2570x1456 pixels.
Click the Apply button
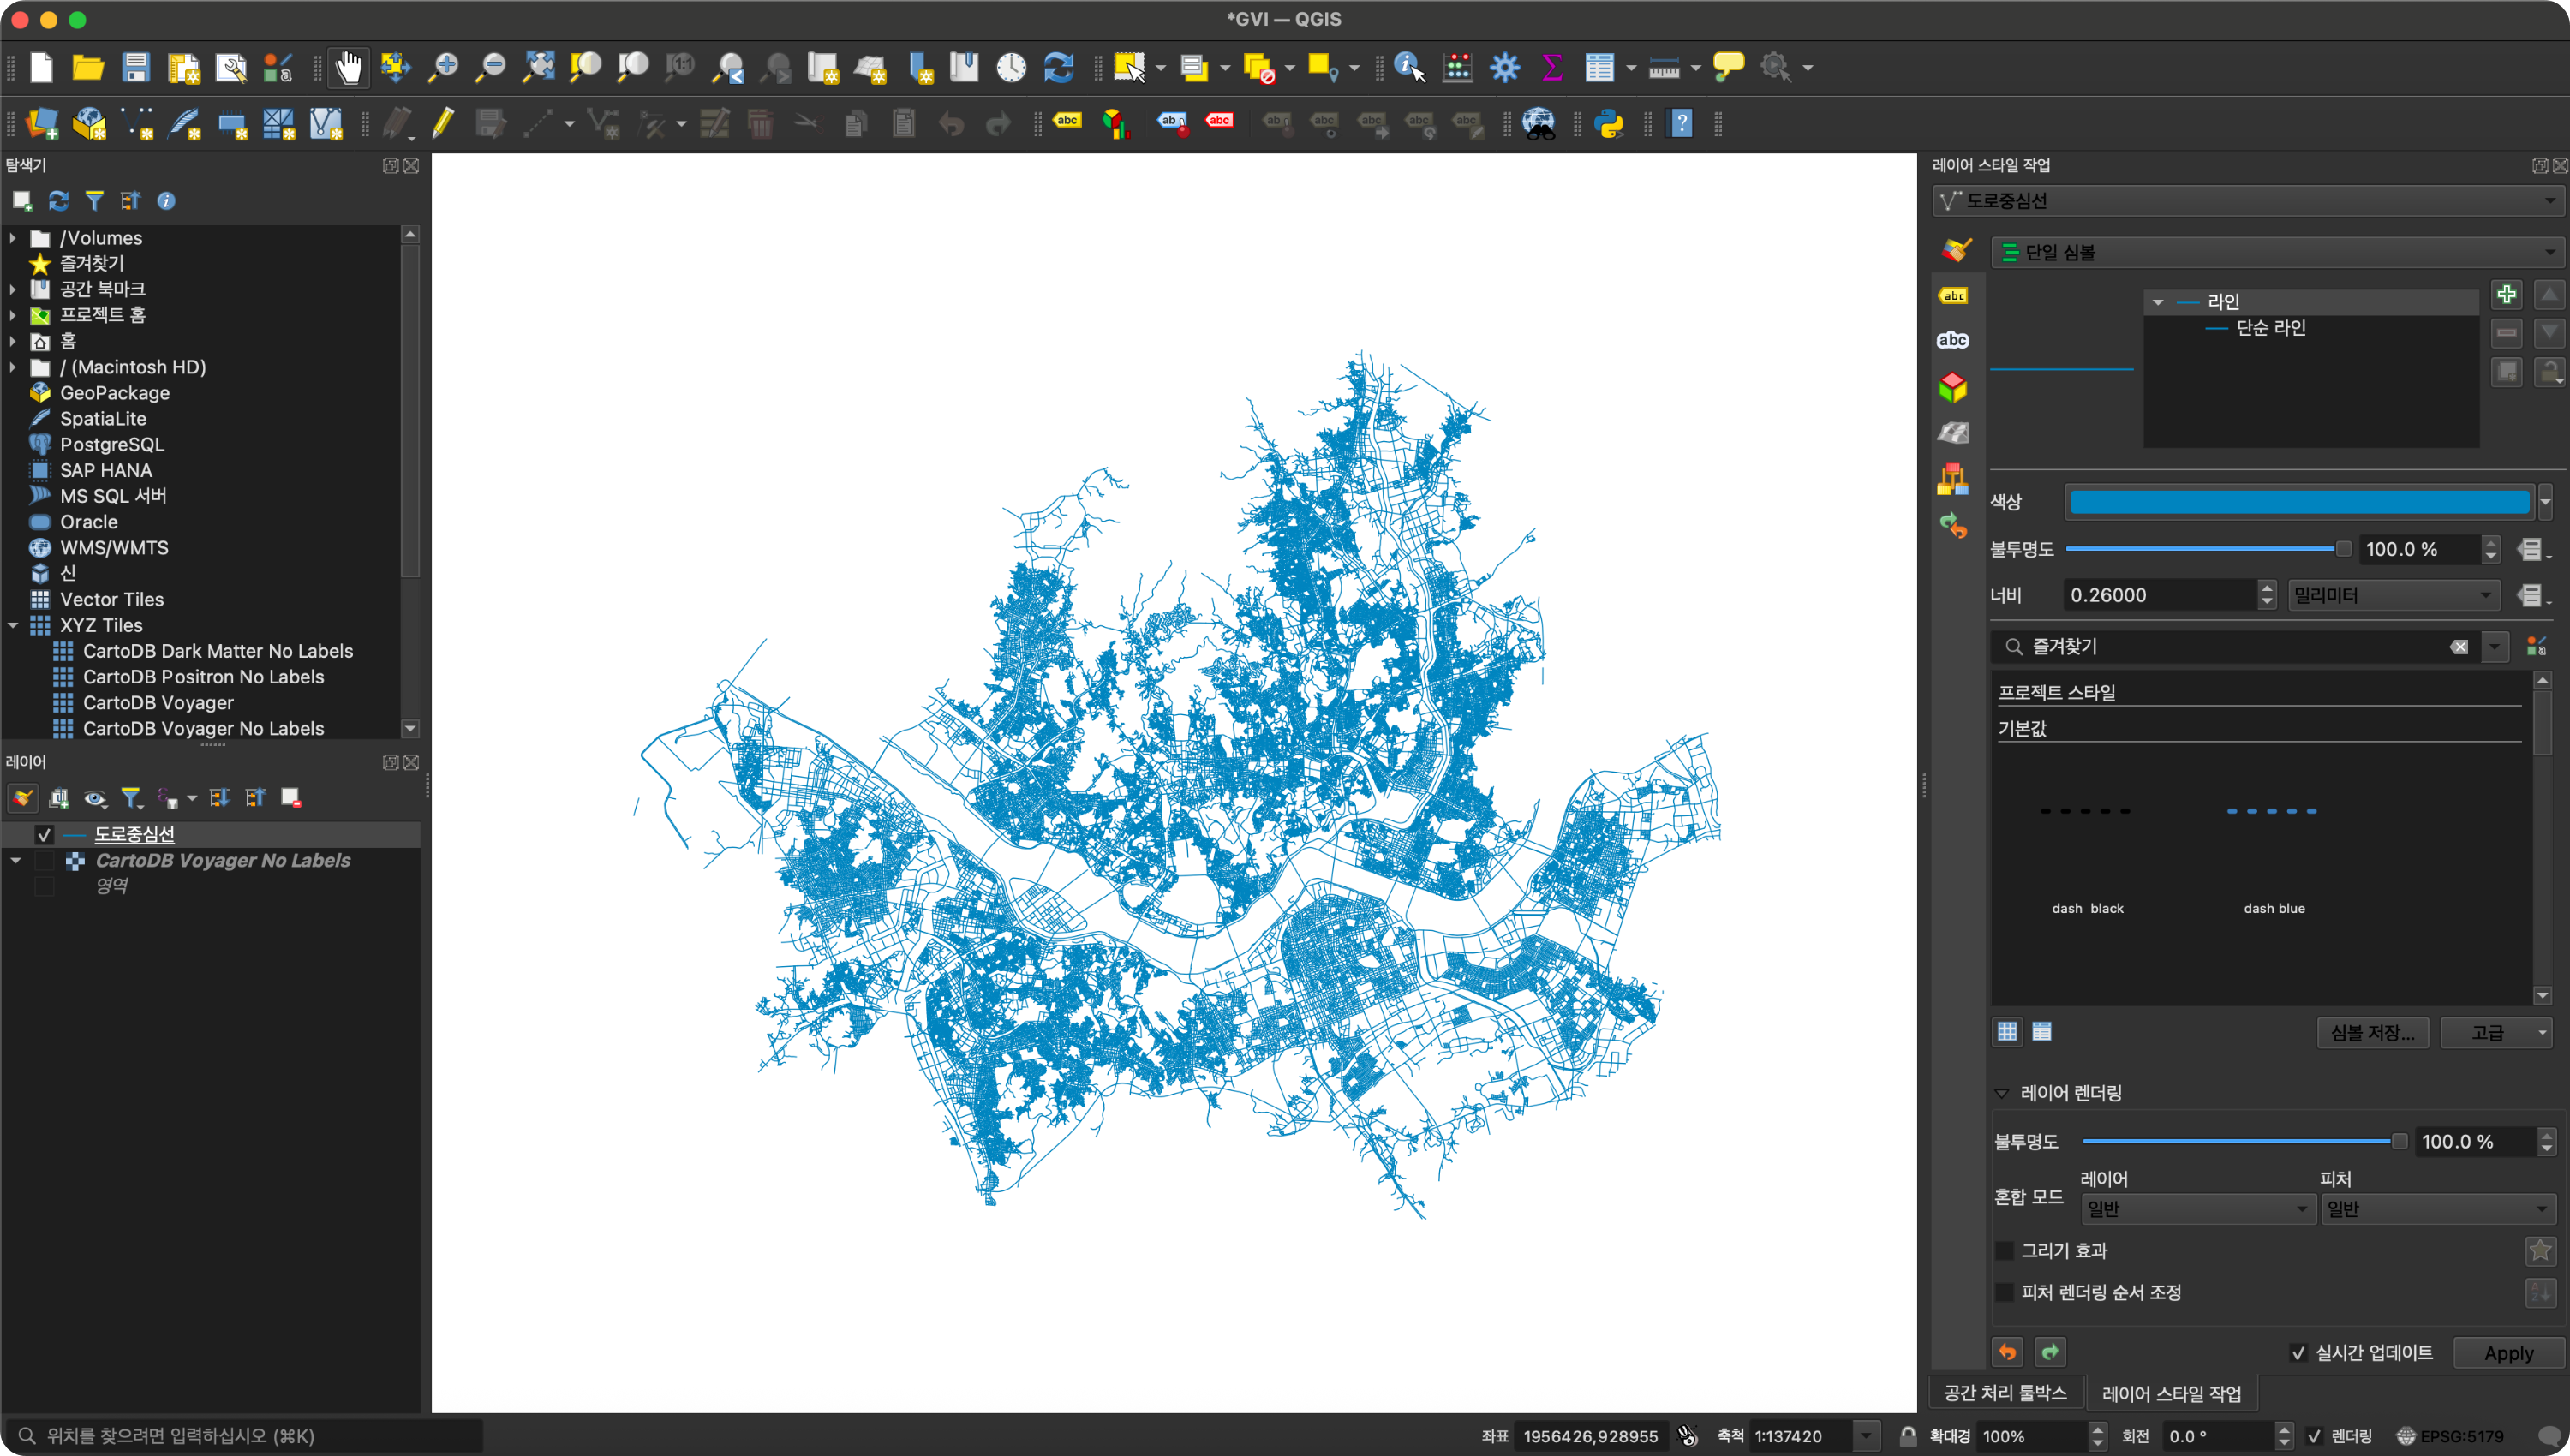pos(2508,1353)
